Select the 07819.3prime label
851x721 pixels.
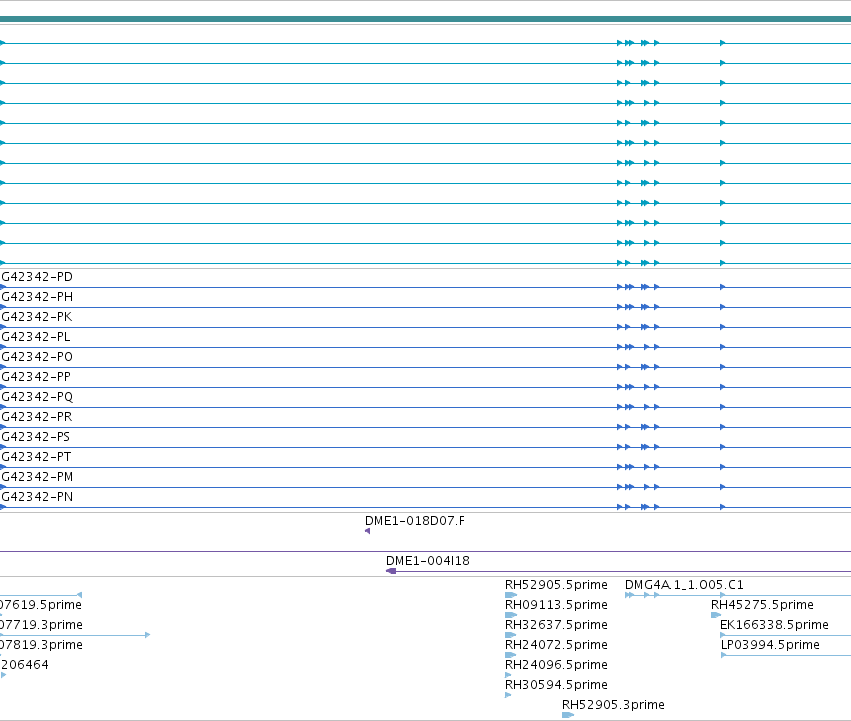pyautogui.click(x=41, y=645)
